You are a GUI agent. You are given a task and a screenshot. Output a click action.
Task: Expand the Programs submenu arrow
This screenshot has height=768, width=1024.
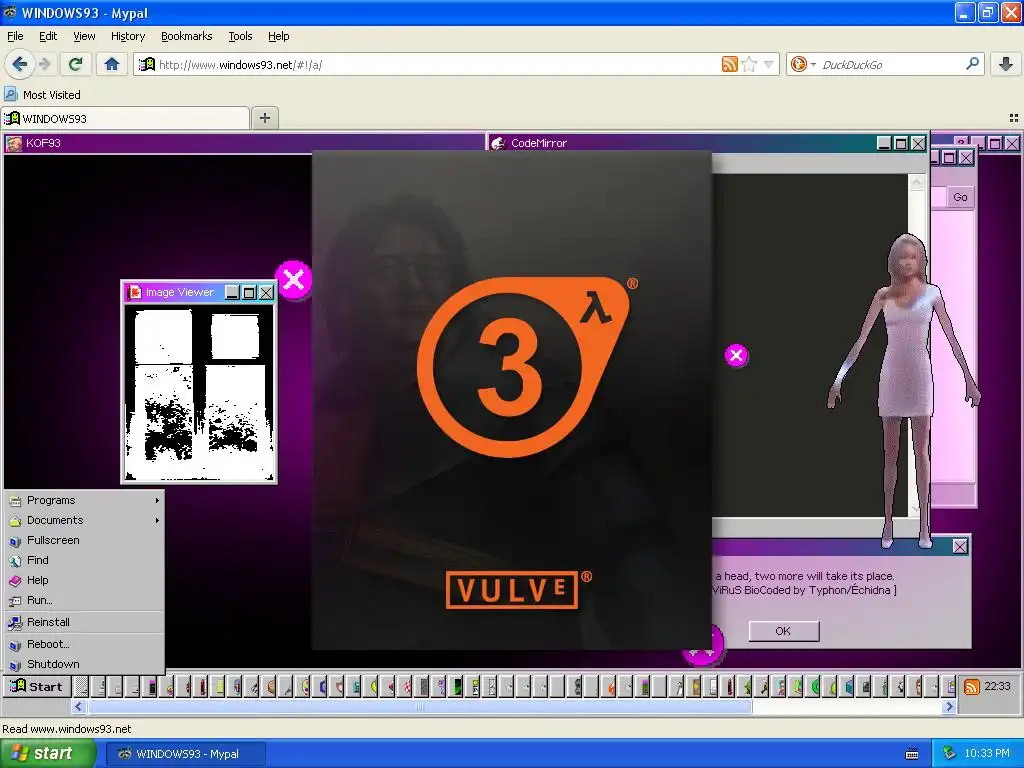(157, 500)
